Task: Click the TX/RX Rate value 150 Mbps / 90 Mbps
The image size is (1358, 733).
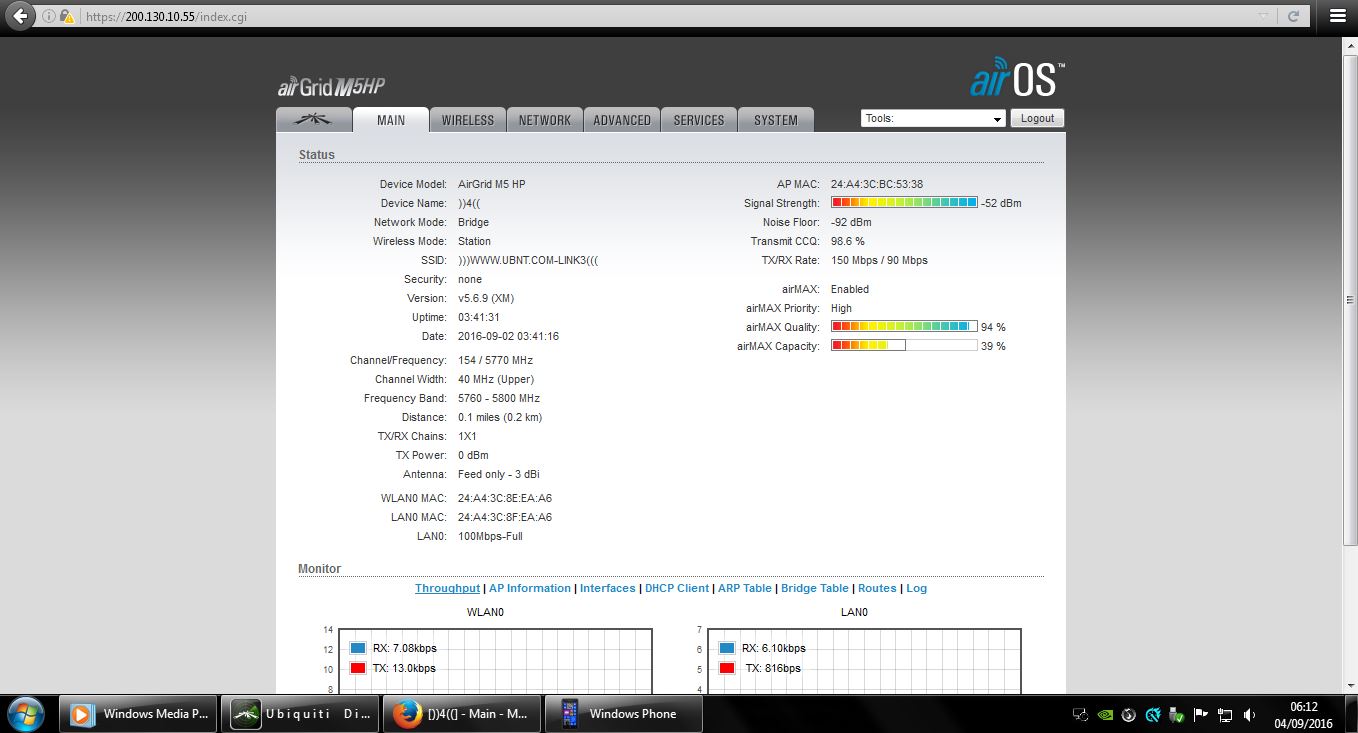Action: point(879,260)
